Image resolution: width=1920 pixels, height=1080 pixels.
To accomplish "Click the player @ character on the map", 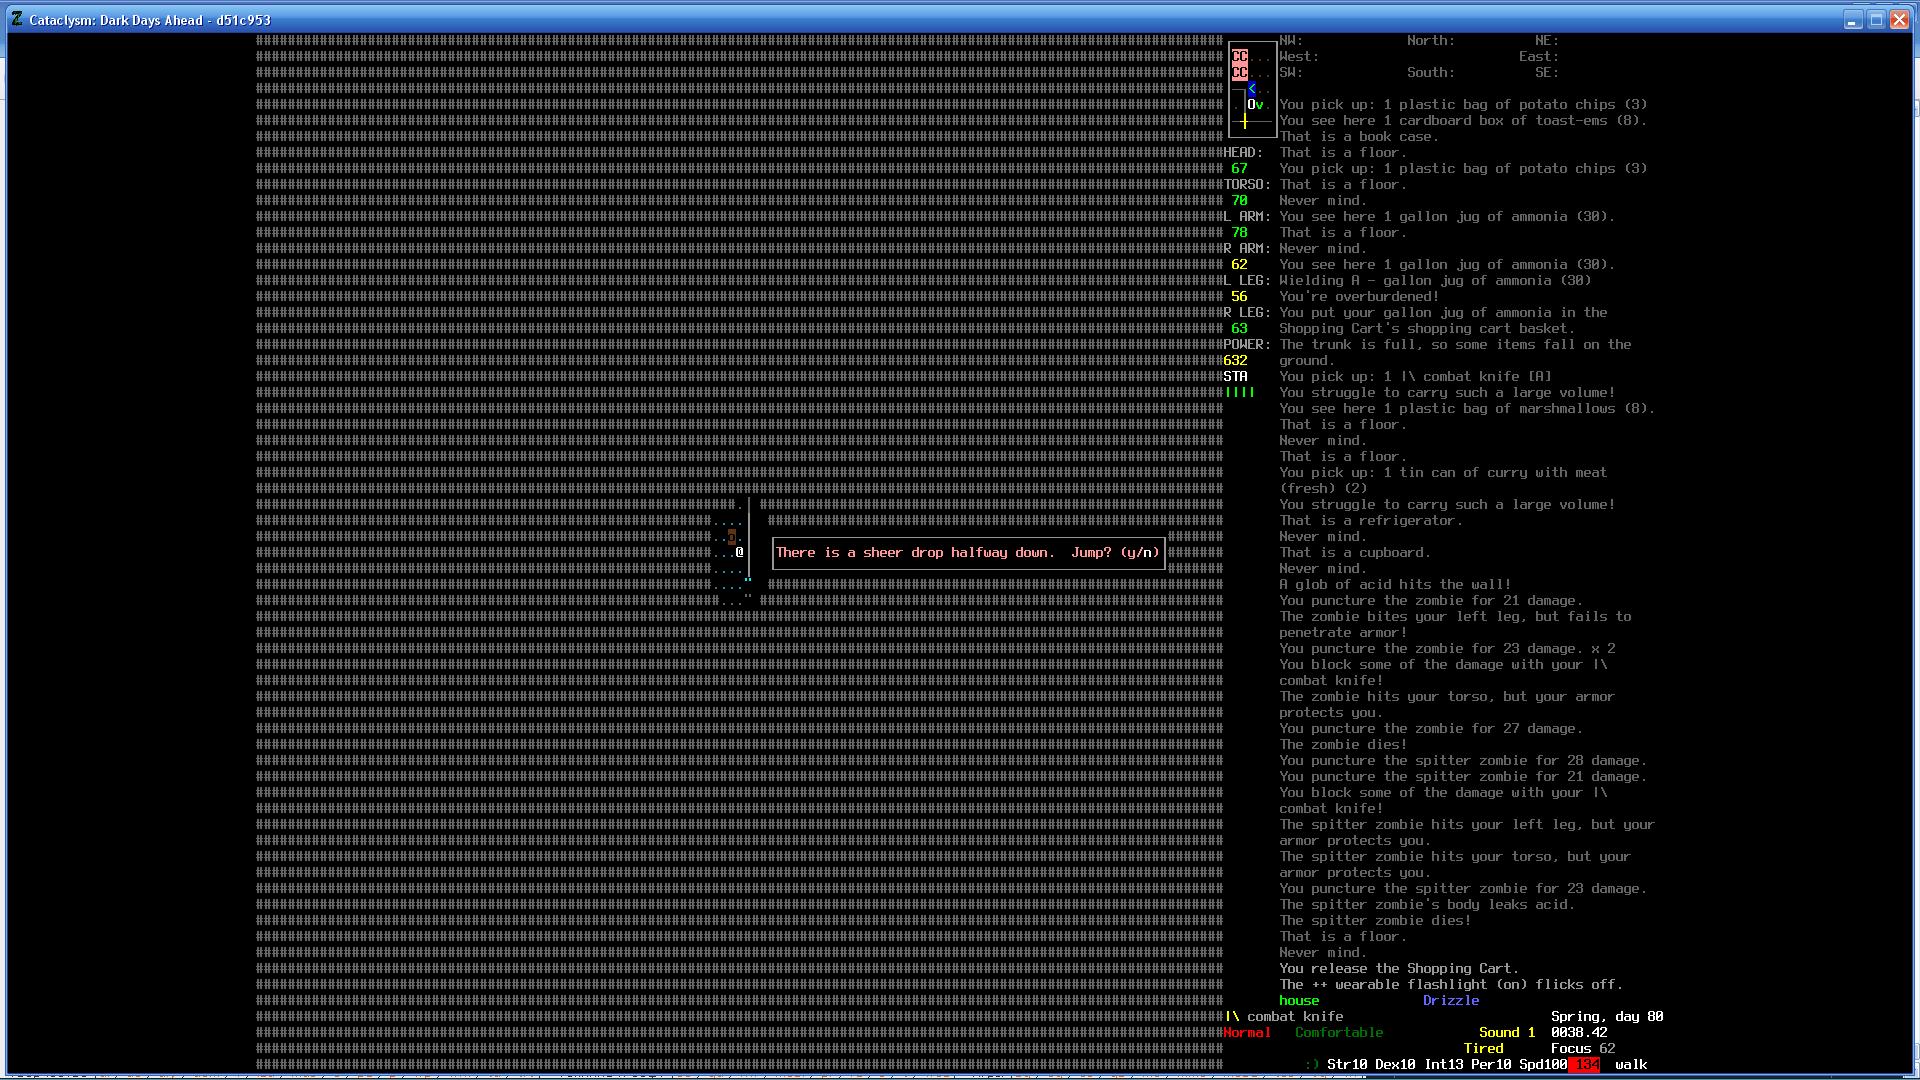I will [740, 552].
